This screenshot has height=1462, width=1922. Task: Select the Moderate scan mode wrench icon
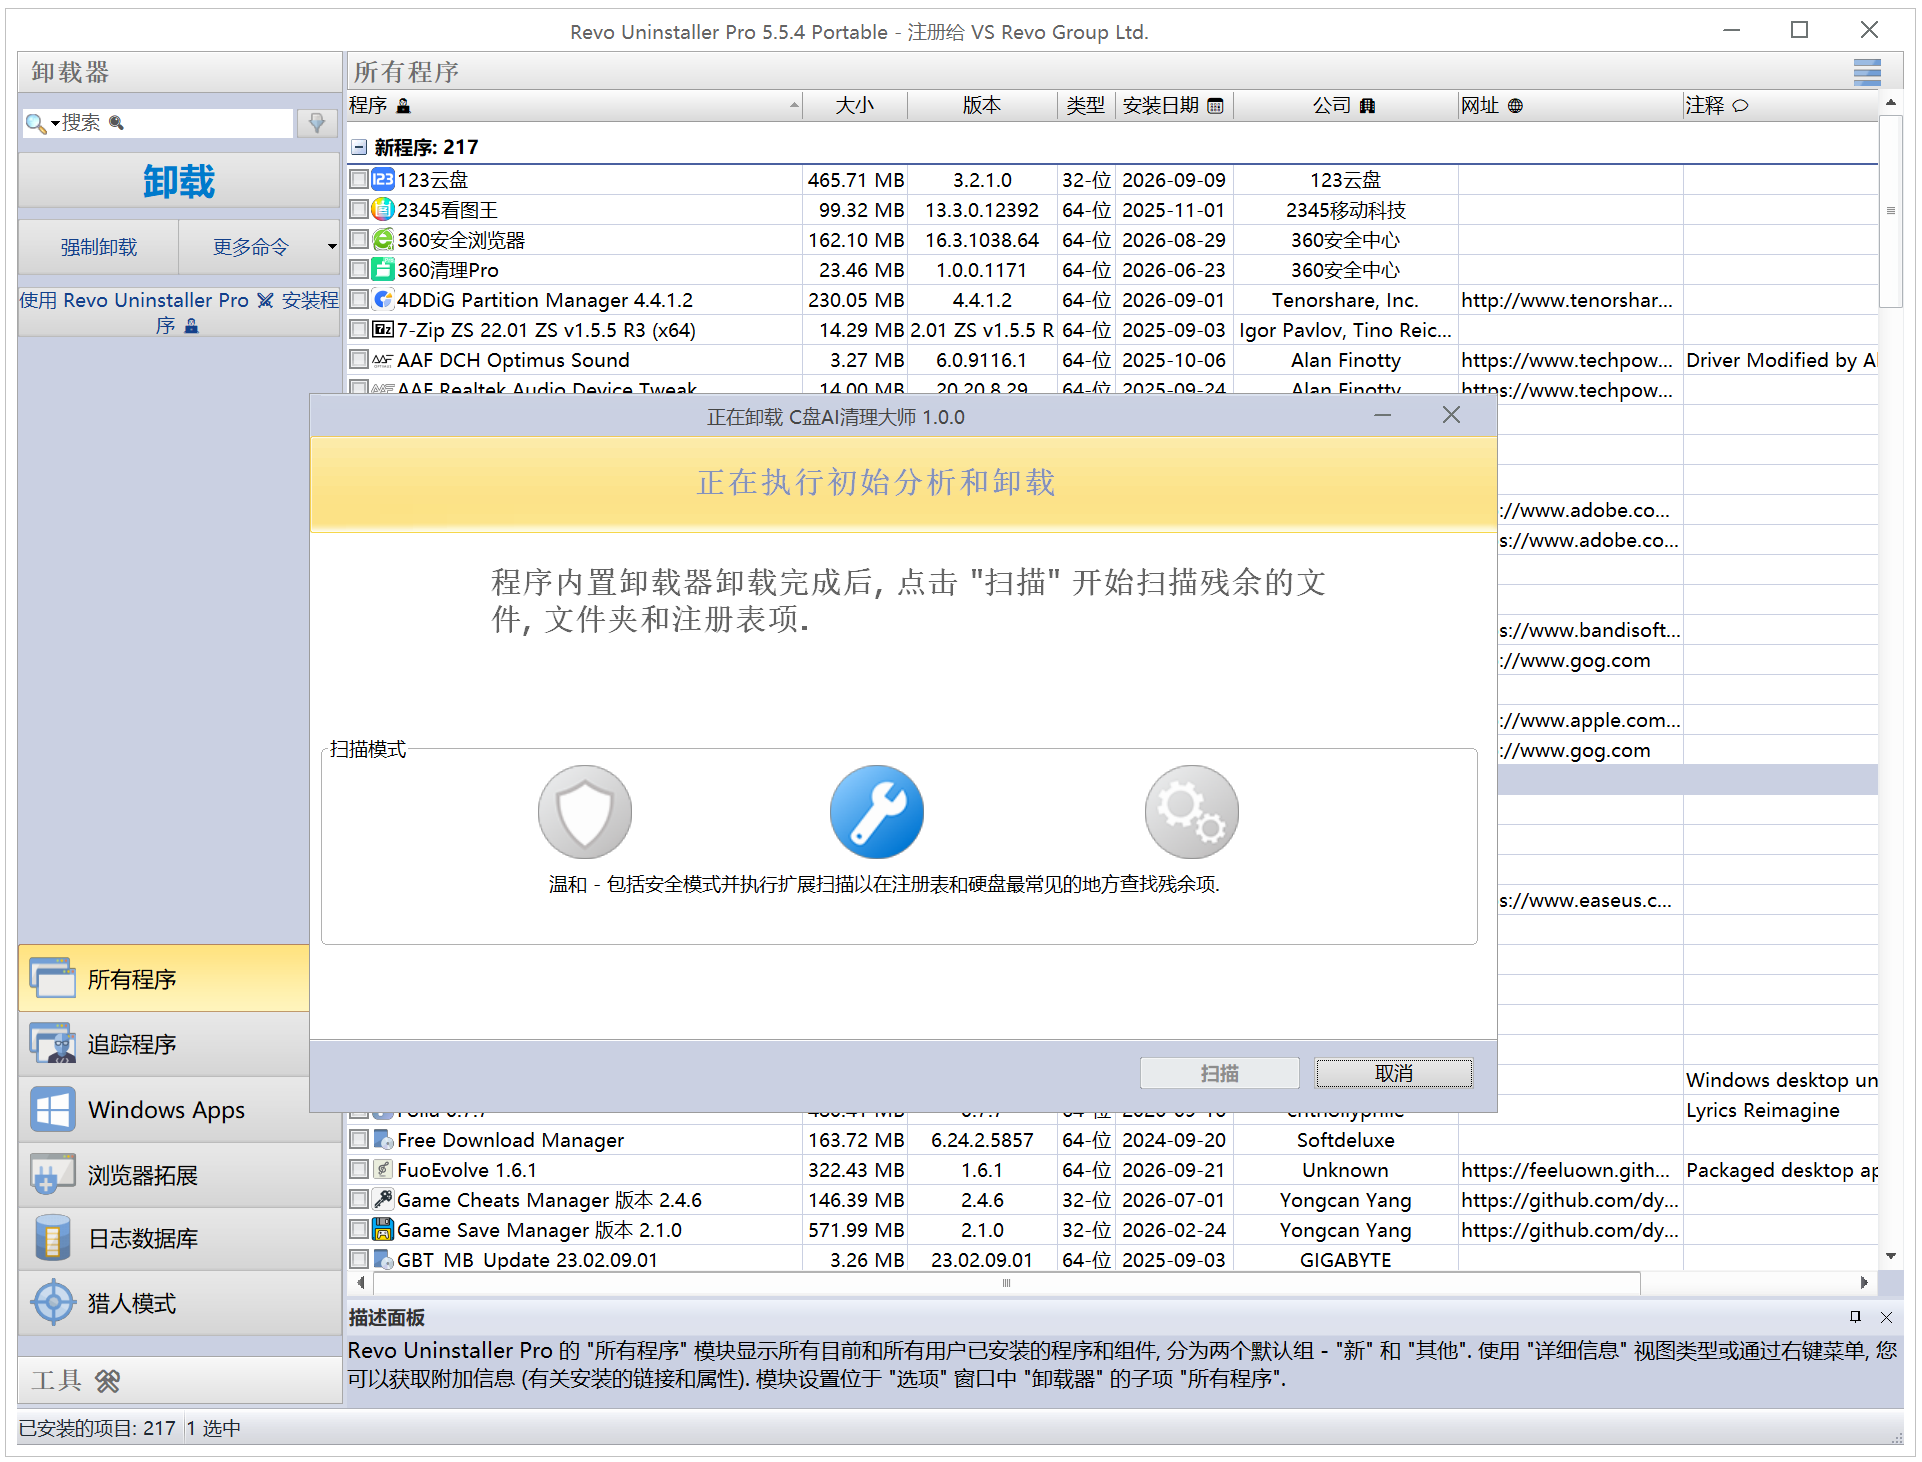point(877,812)
